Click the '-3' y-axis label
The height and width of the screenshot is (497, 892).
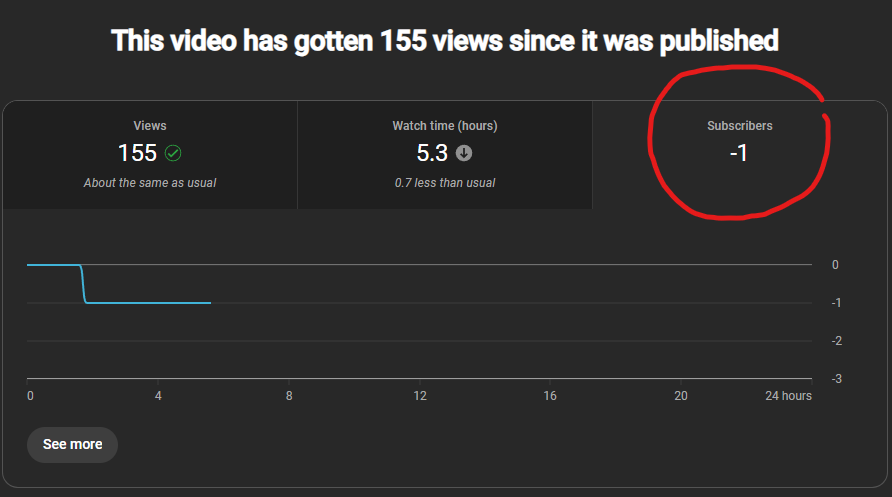point(836,379)
